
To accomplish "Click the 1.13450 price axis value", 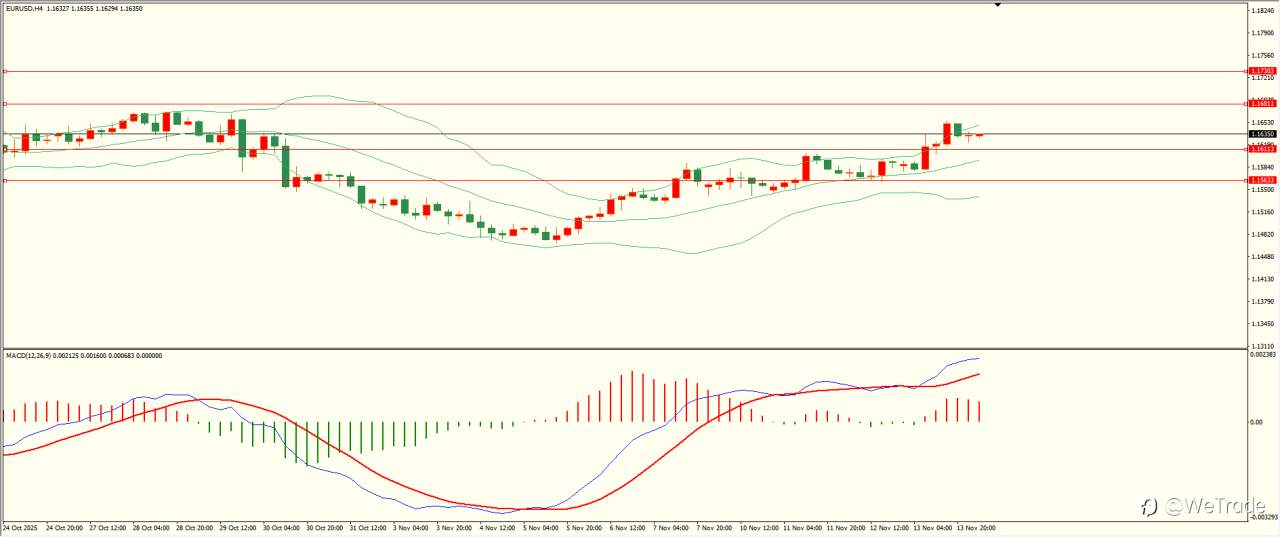I will [1262, 324].
